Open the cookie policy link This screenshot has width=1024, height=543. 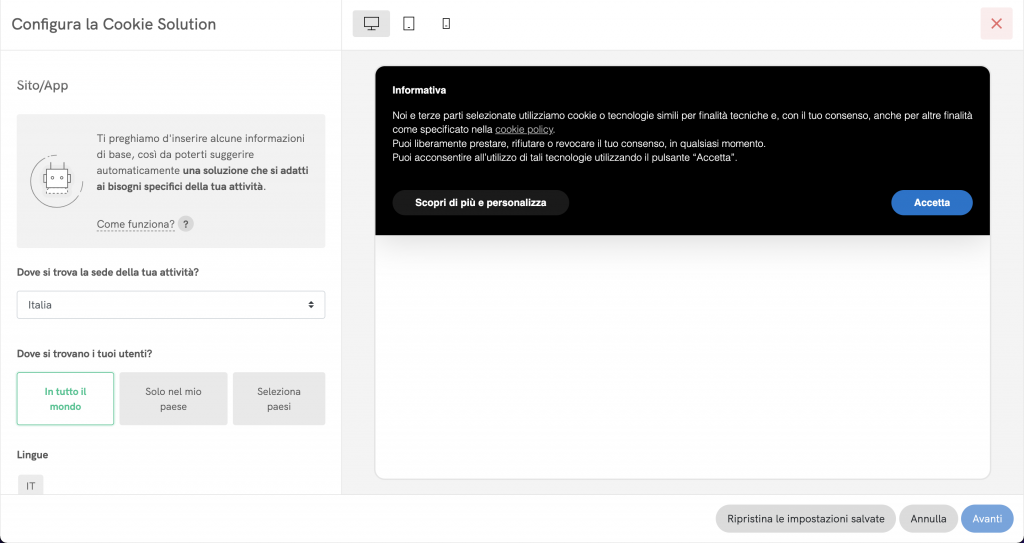tap(524, 130)
